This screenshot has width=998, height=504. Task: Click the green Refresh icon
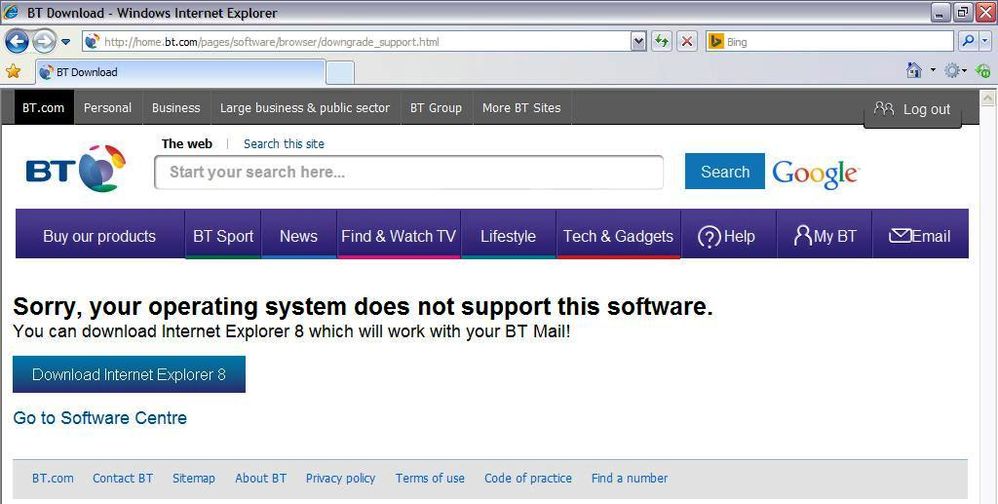tap(662, 42)
